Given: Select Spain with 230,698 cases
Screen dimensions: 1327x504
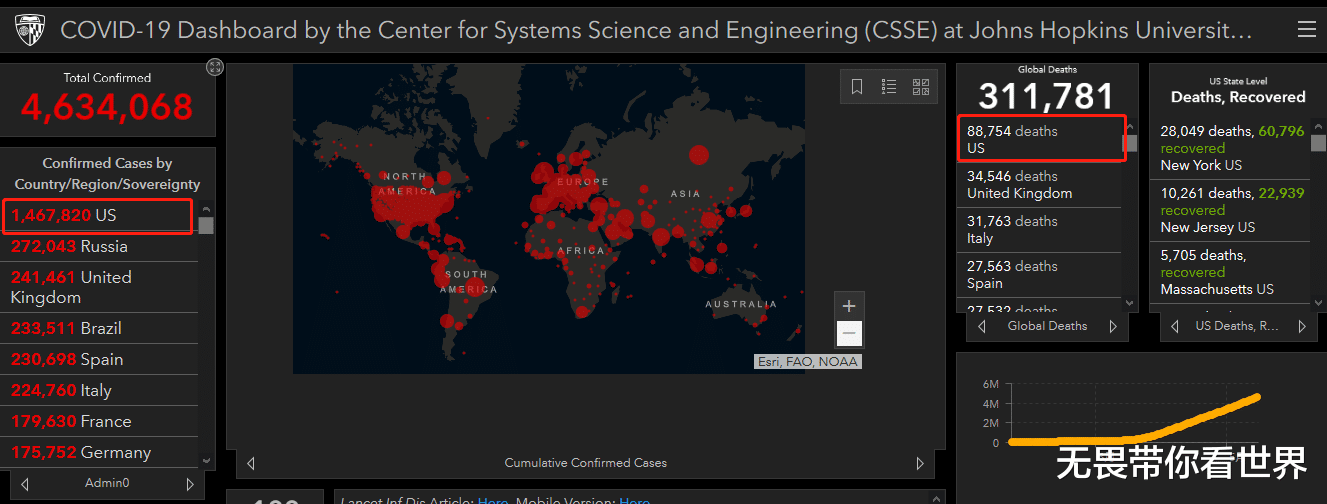Looking at the screenshot, I should tap(100, 359).
